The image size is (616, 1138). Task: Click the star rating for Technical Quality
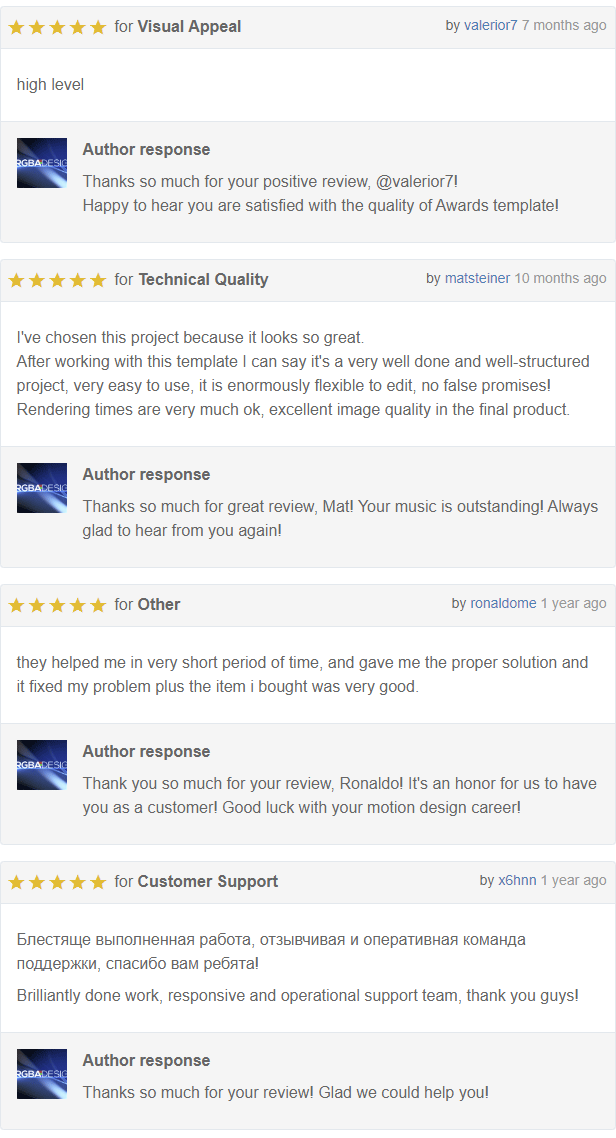click(x=57, y=280)
